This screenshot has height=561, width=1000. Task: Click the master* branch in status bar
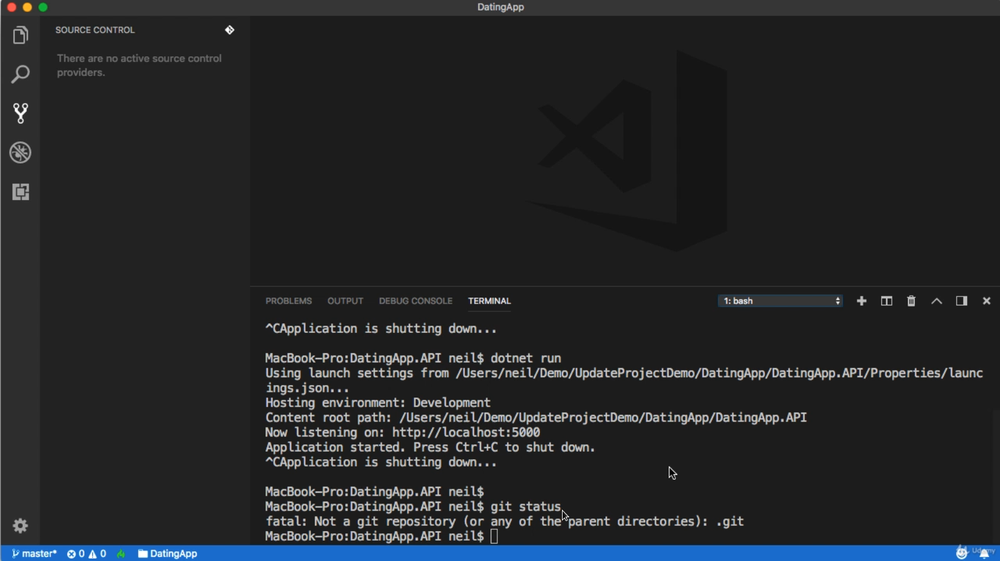(34, 553)
